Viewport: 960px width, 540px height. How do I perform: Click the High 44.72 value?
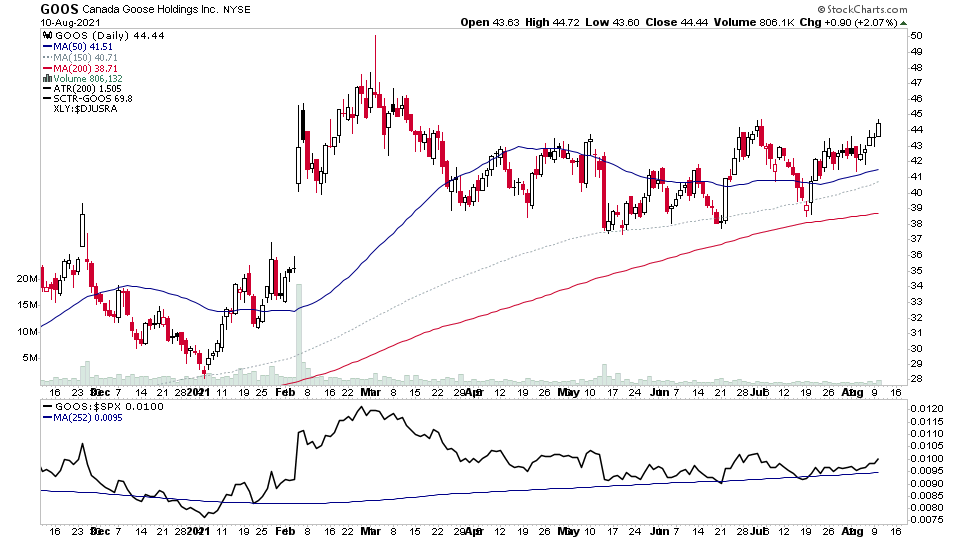(x=552, y=22)
